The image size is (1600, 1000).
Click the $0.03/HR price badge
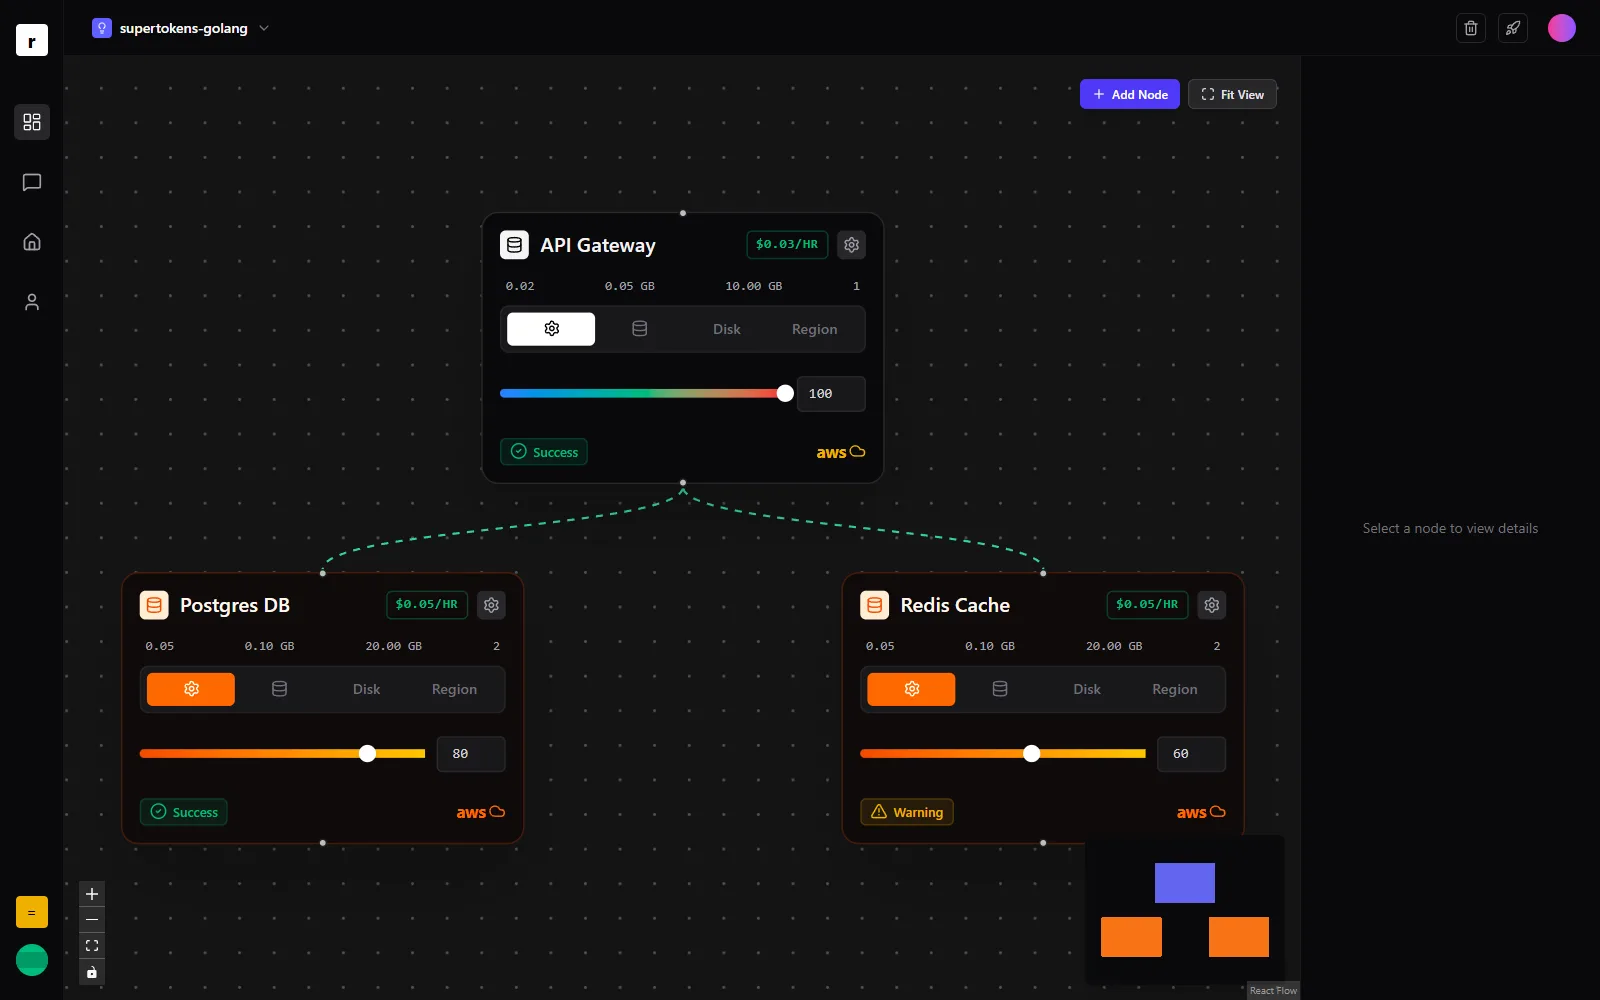(787, 245)
